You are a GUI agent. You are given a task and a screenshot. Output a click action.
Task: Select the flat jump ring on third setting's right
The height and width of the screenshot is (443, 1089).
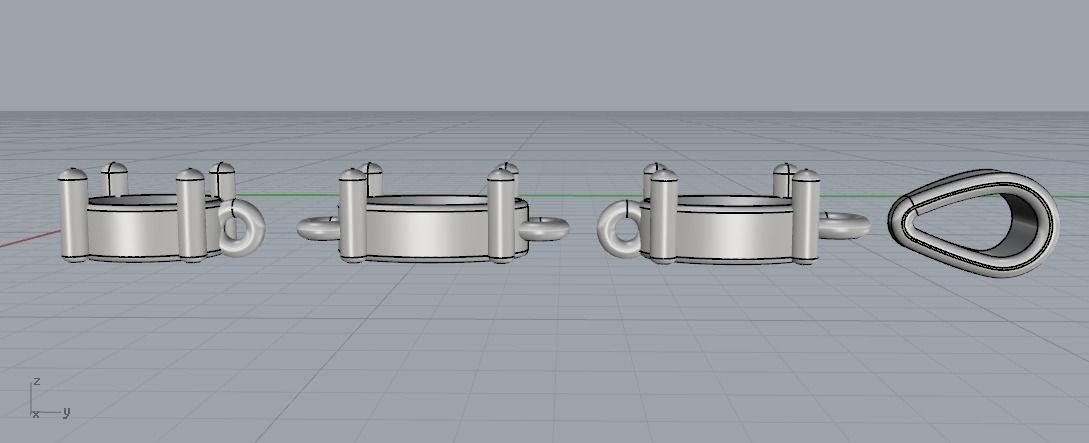[x=844, y=226]
